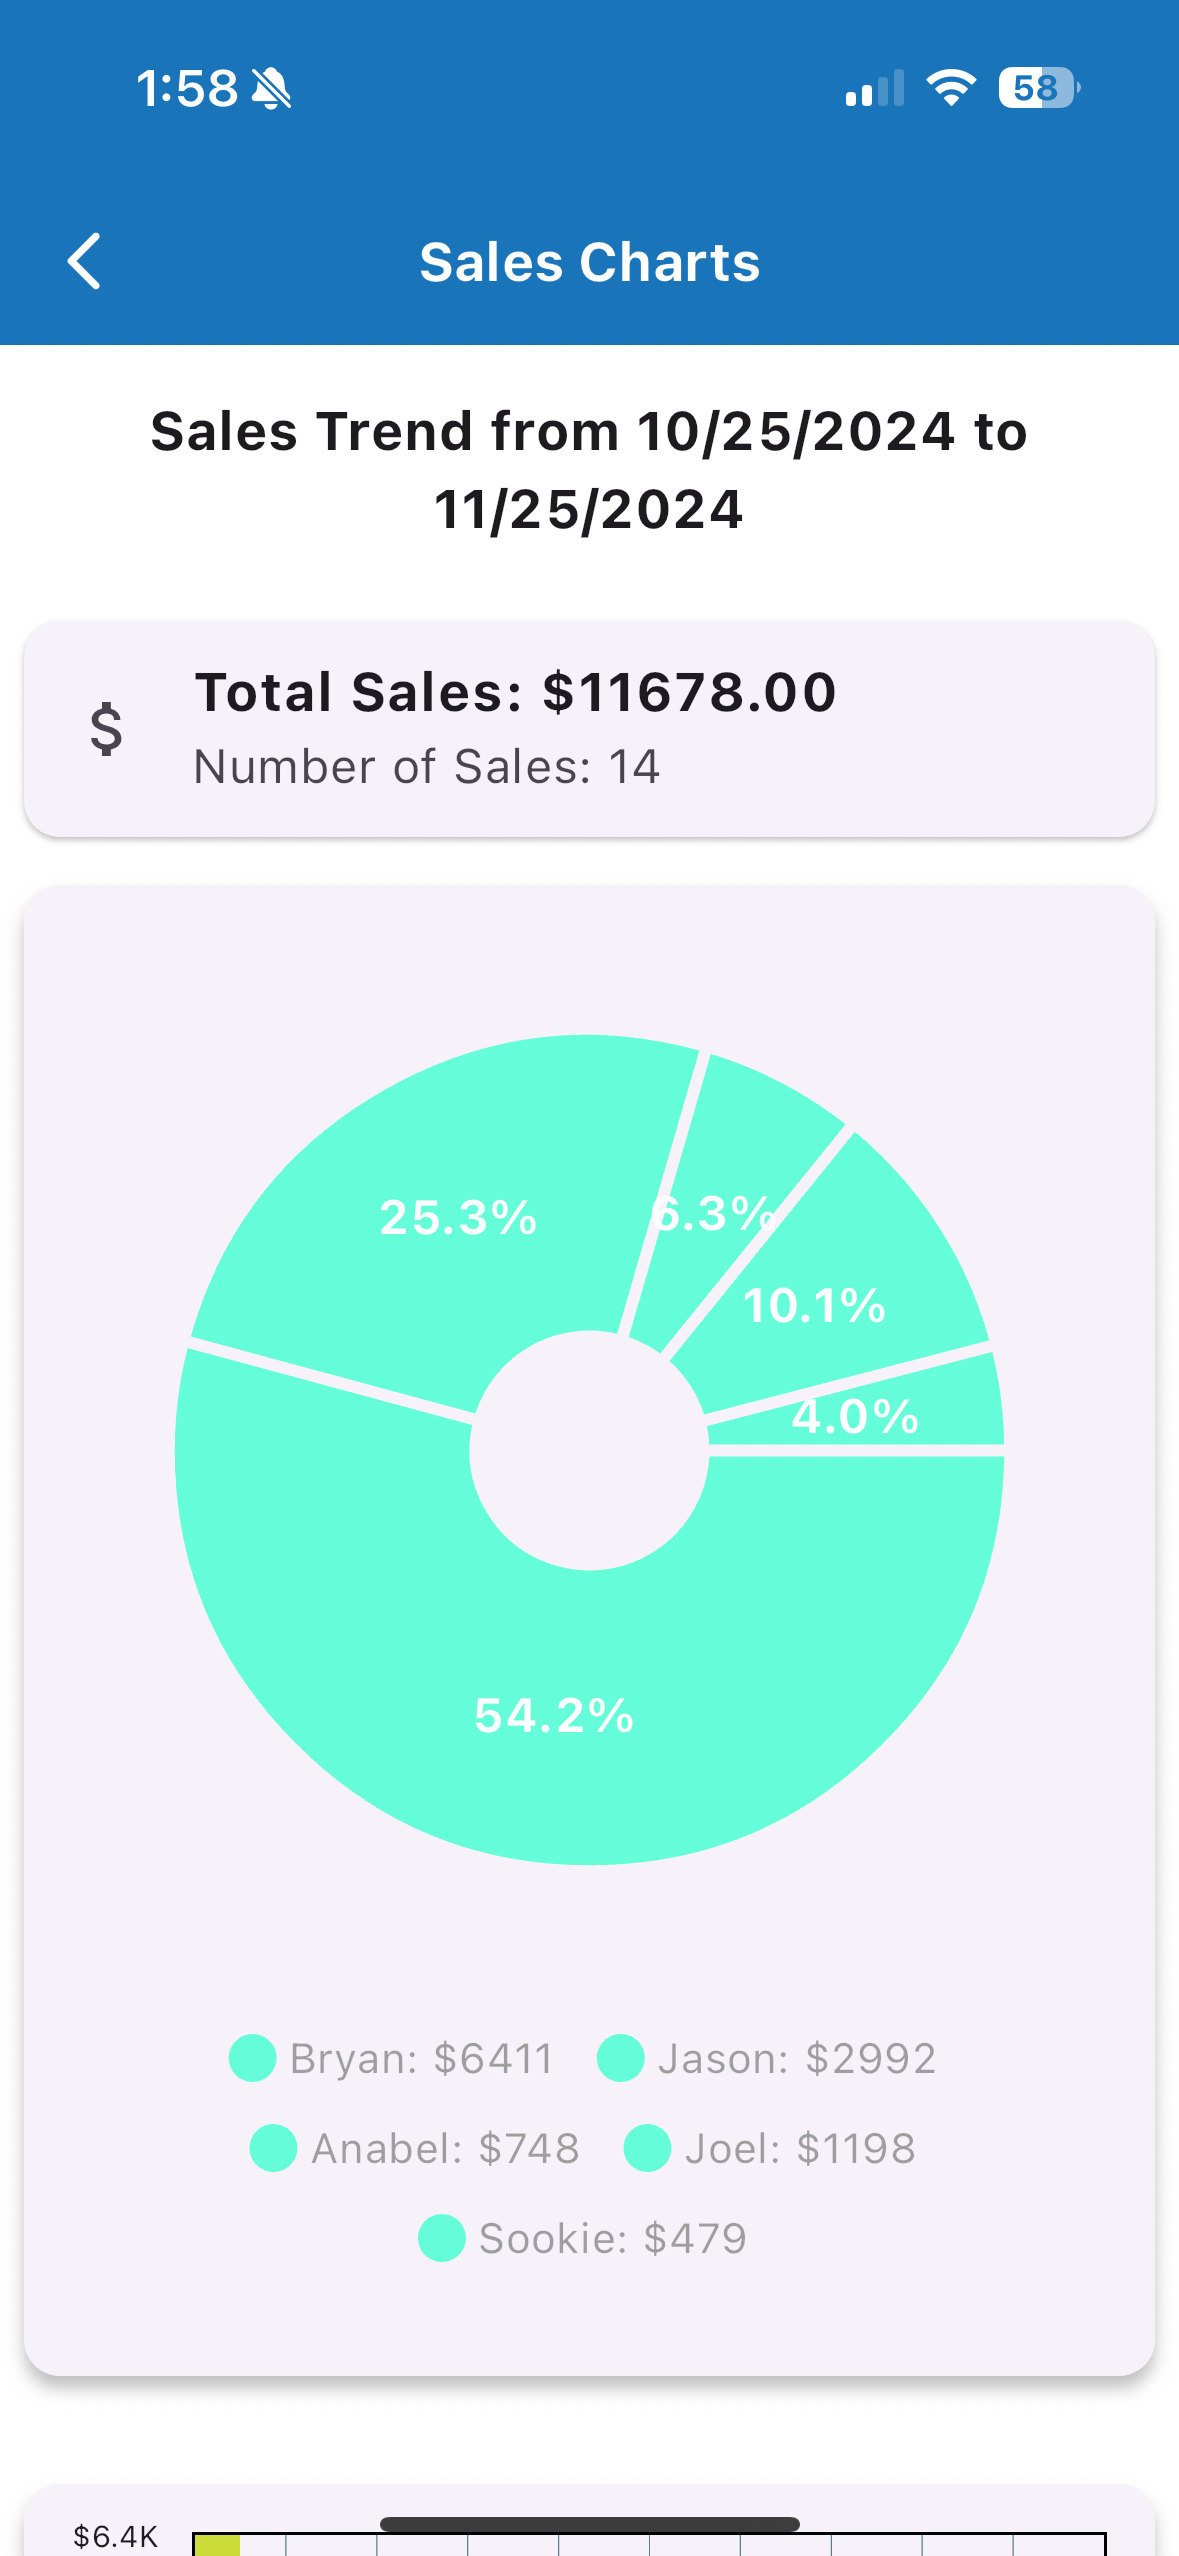Tap the Joel: $1198 legend label
This screenshot has height=2556, width=1179.
800,2148
